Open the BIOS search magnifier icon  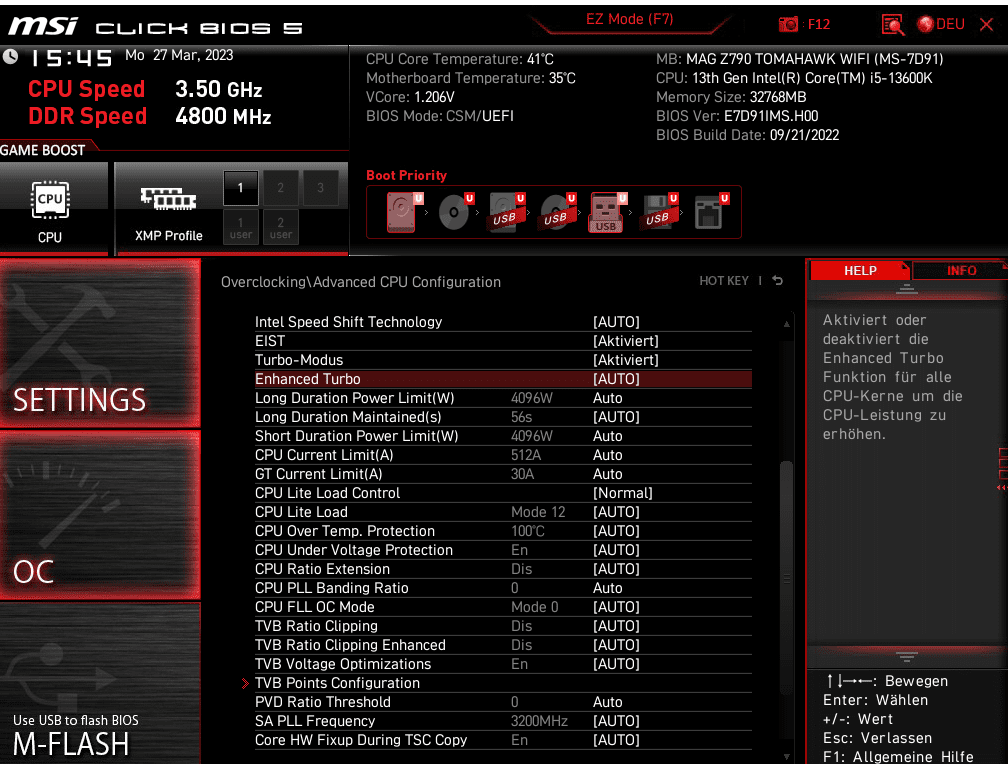click(x=892, y=24)
